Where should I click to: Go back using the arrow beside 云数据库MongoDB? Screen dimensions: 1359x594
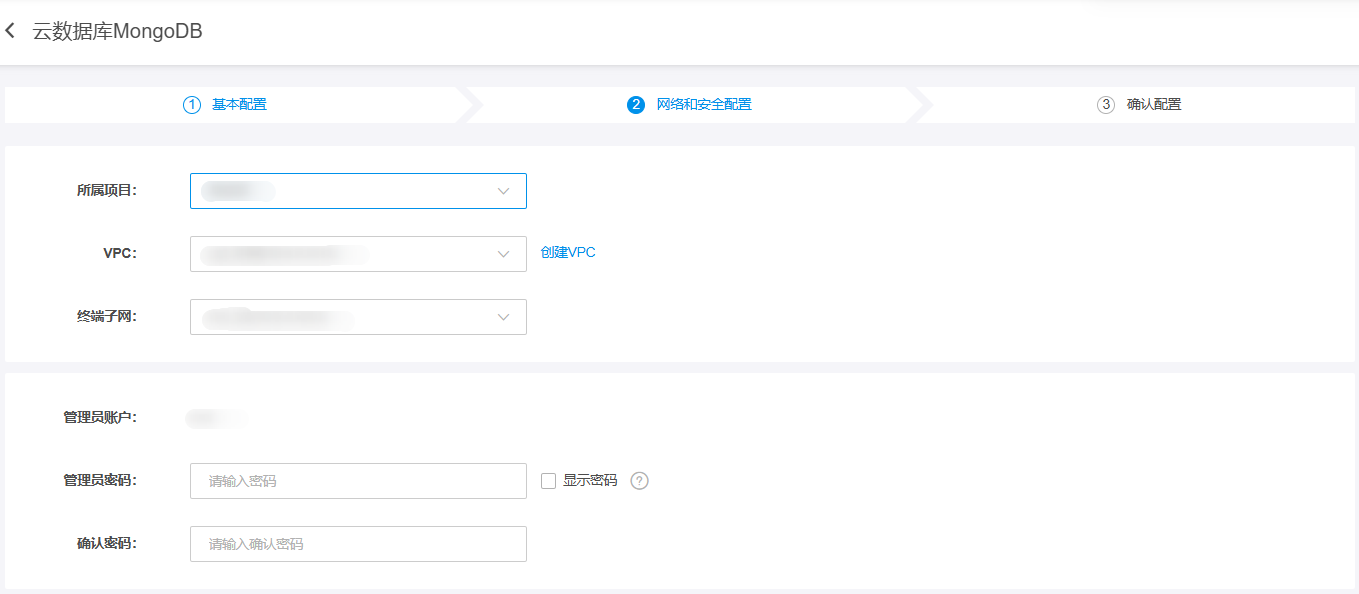[10, 31]
